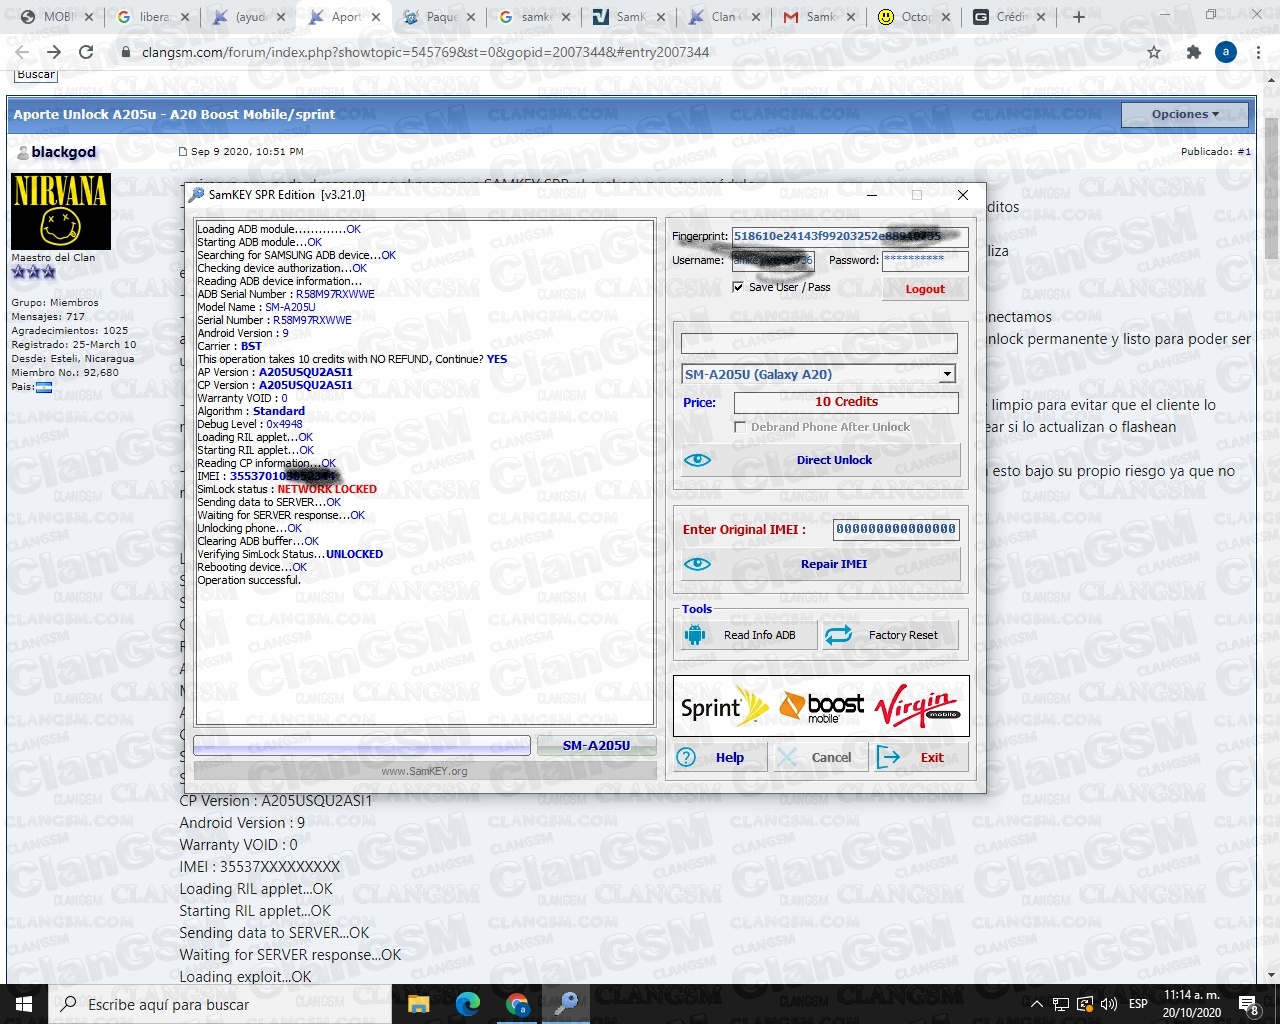
Task: Click the Direct Unlock button label
Action: click(x=834, y=460)
